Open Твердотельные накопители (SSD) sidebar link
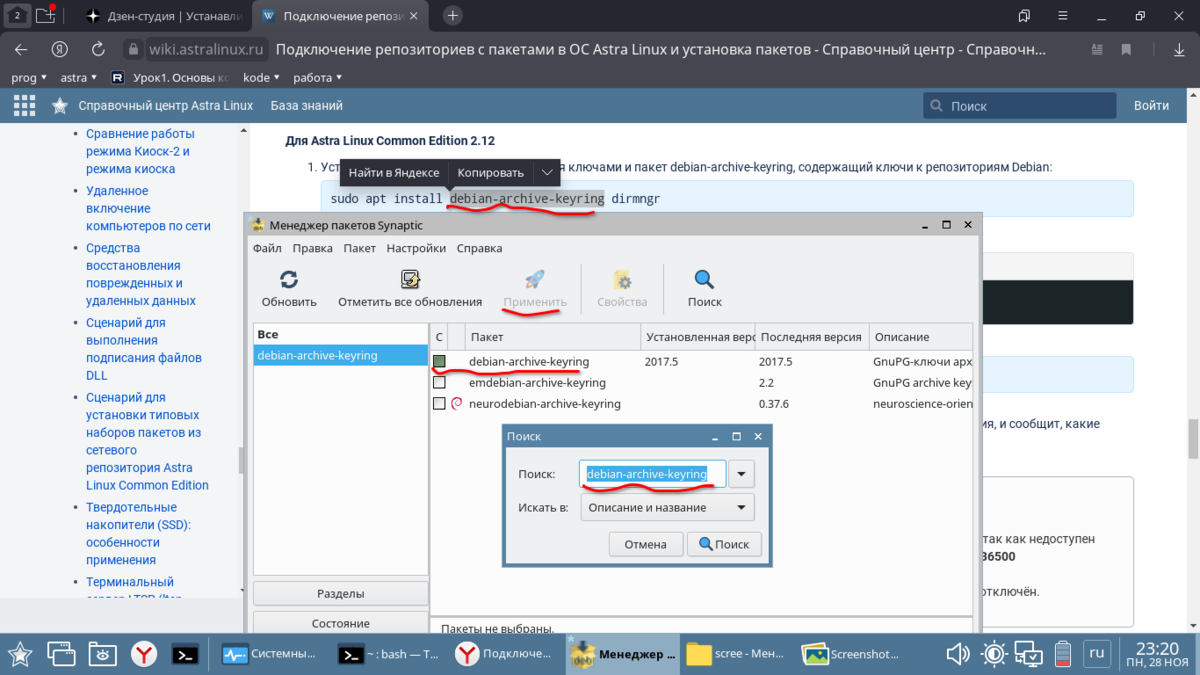Viewport: 1200px width, 675px height. 138,534
